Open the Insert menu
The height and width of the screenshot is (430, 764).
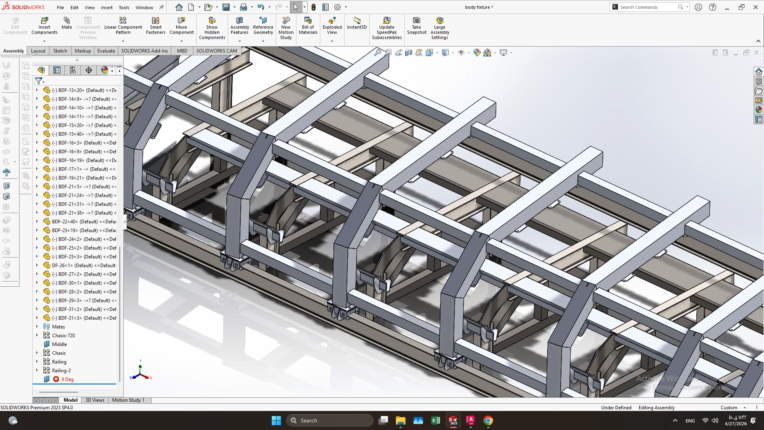(x=106, y=8)
